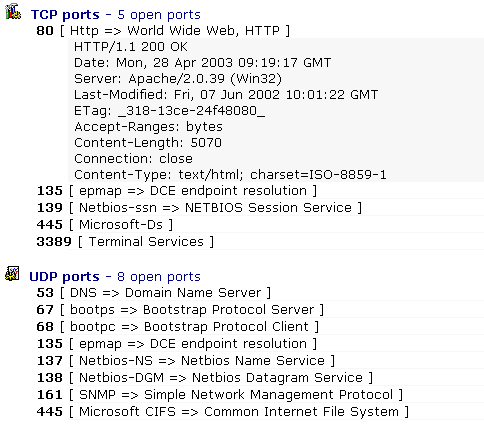Viewport: 484px width, 430px height.
Task: Select UDP port 68 bootpc entry
Action: pyautogui.click(x=178, y=327)
